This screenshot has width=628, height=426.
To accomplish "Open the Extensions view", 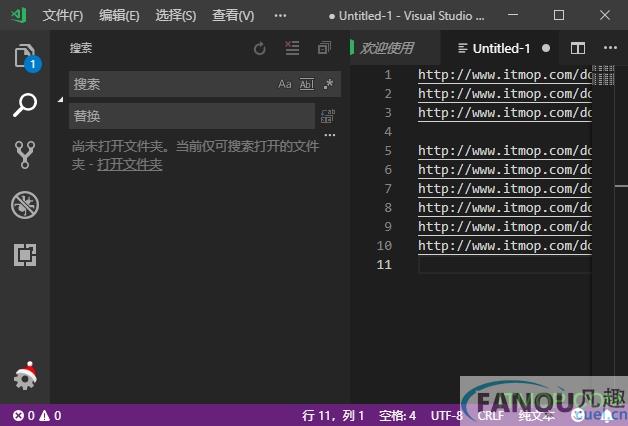I will coord(24,255).
